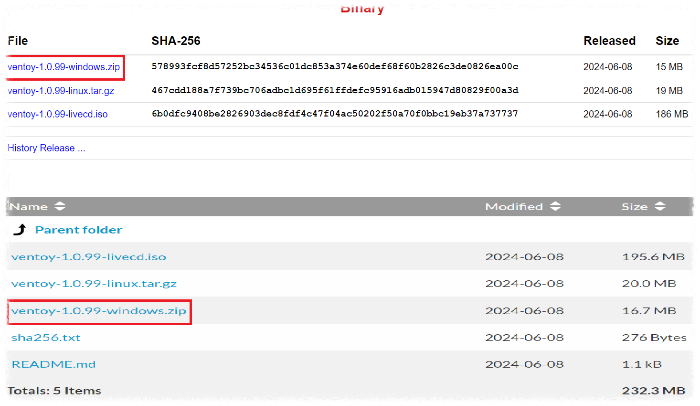Click the 1.1 kB size cell
700x406 pixels.
click(642, 364)
